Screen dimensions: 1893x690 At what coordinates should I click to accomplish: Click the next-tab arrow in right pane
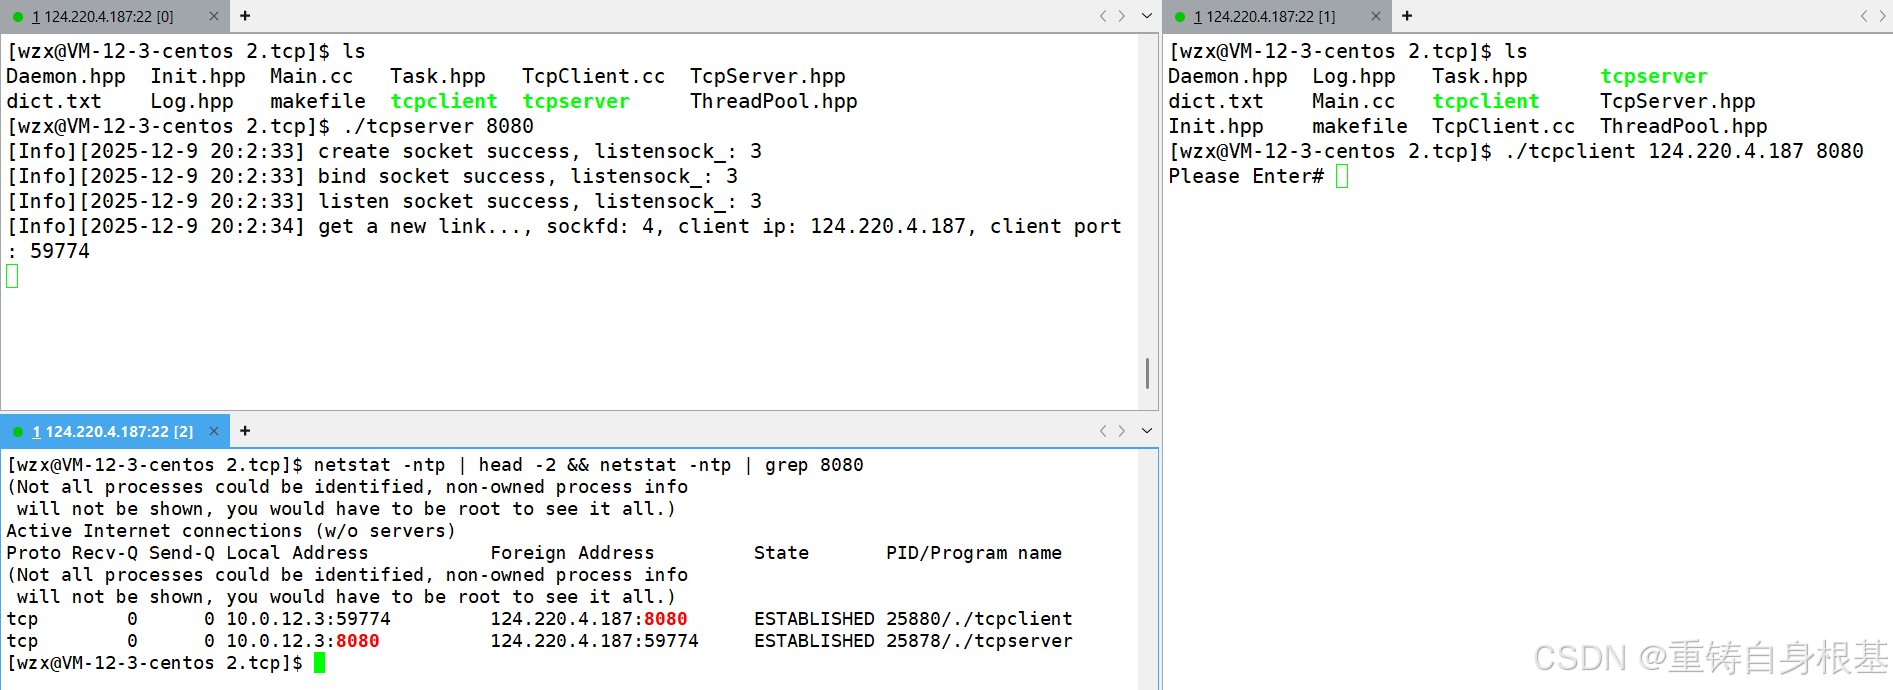coord(1883,16)
